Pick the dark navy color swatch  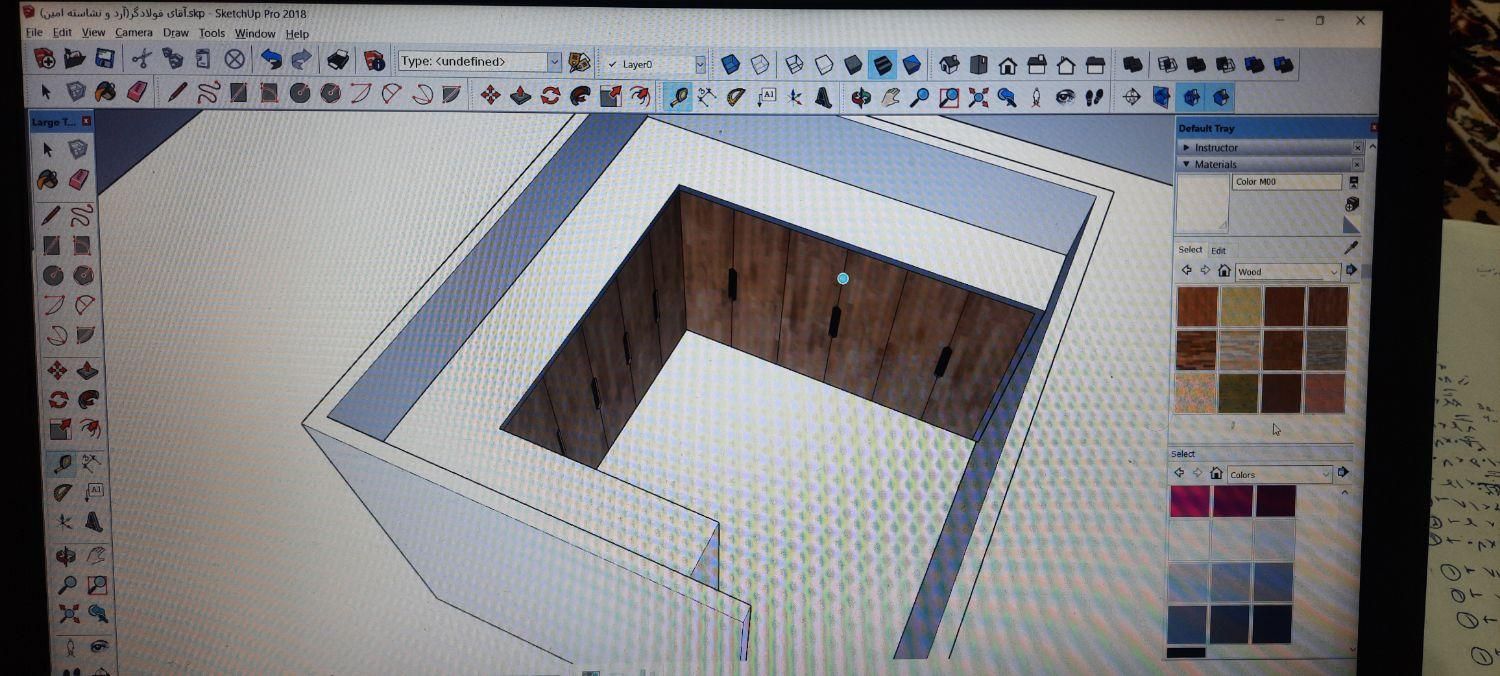click(x=1271, y=625)
